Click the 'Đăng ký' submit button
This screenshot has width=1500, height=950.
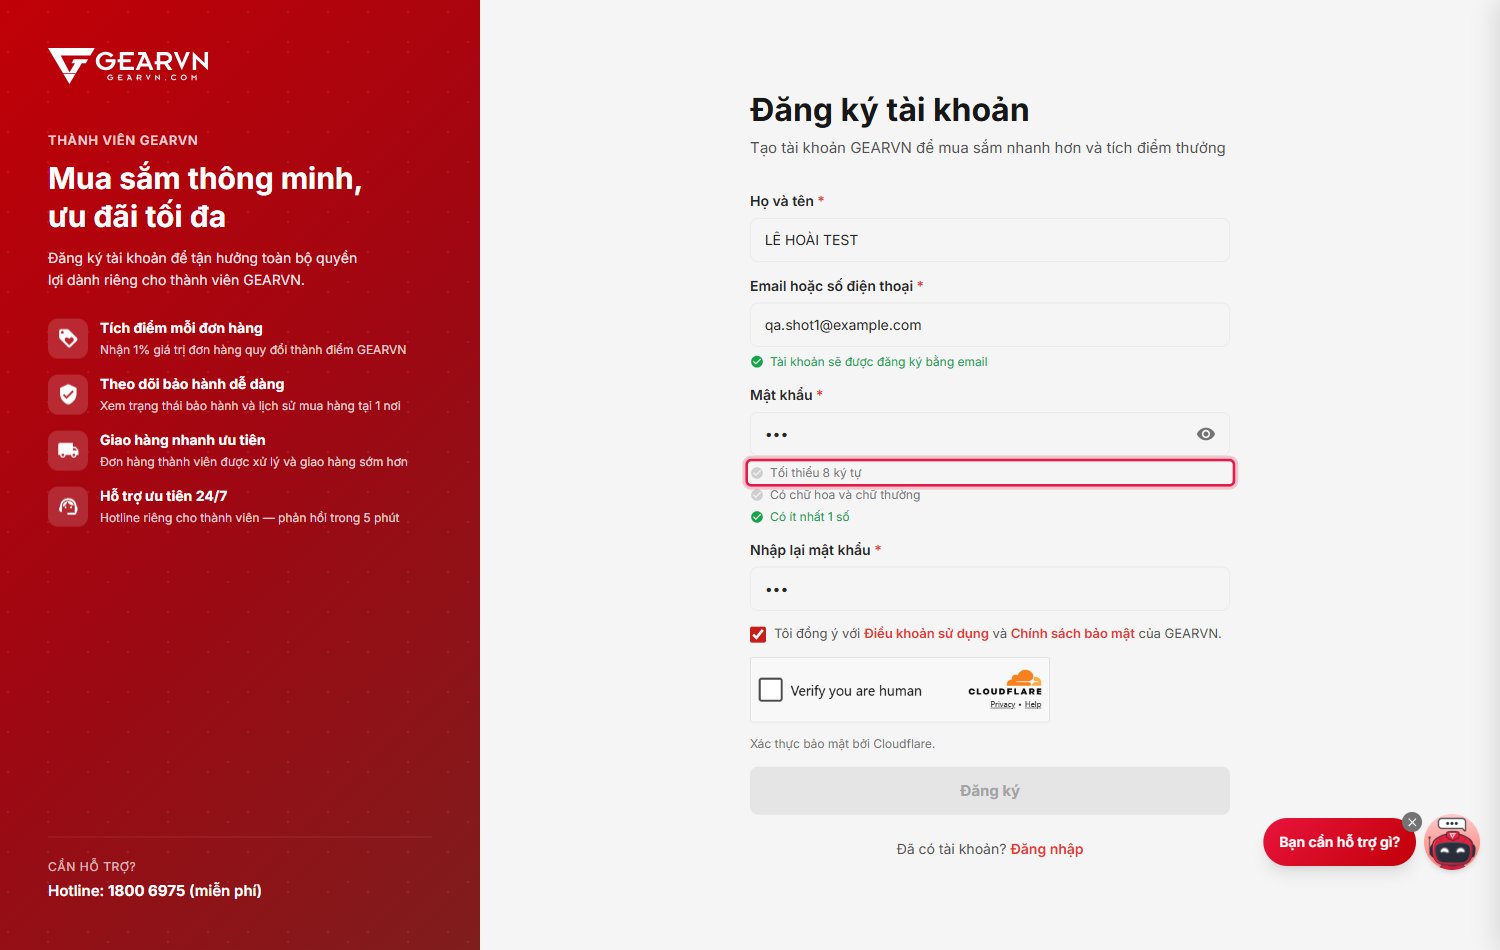990,791
